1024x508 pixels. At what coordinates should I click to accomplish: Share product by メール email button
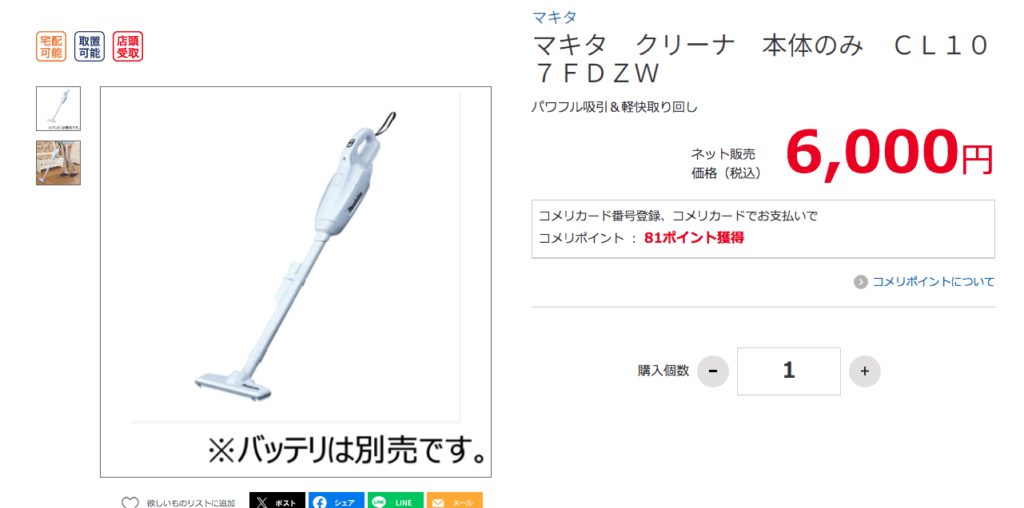pyautogui.click(x=455, y=501)
